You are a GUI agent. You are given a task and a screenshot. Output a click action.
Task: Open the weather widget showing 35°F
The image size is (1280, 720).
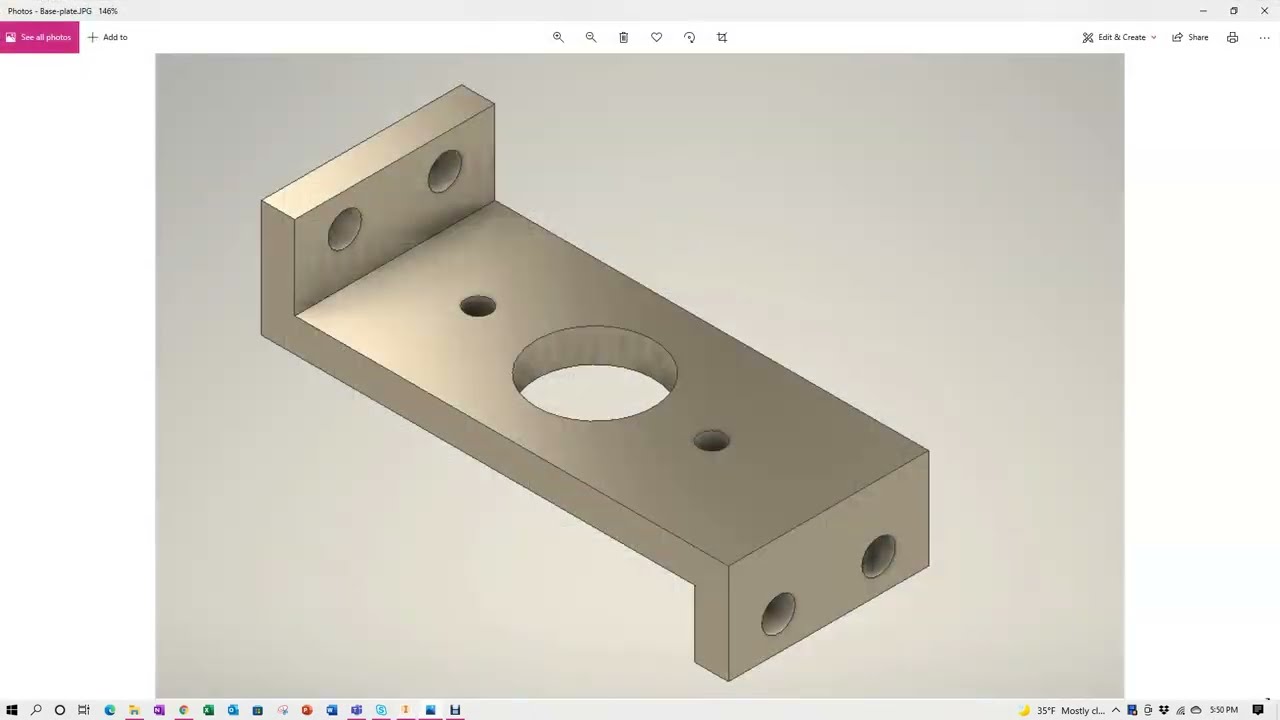1062,710
